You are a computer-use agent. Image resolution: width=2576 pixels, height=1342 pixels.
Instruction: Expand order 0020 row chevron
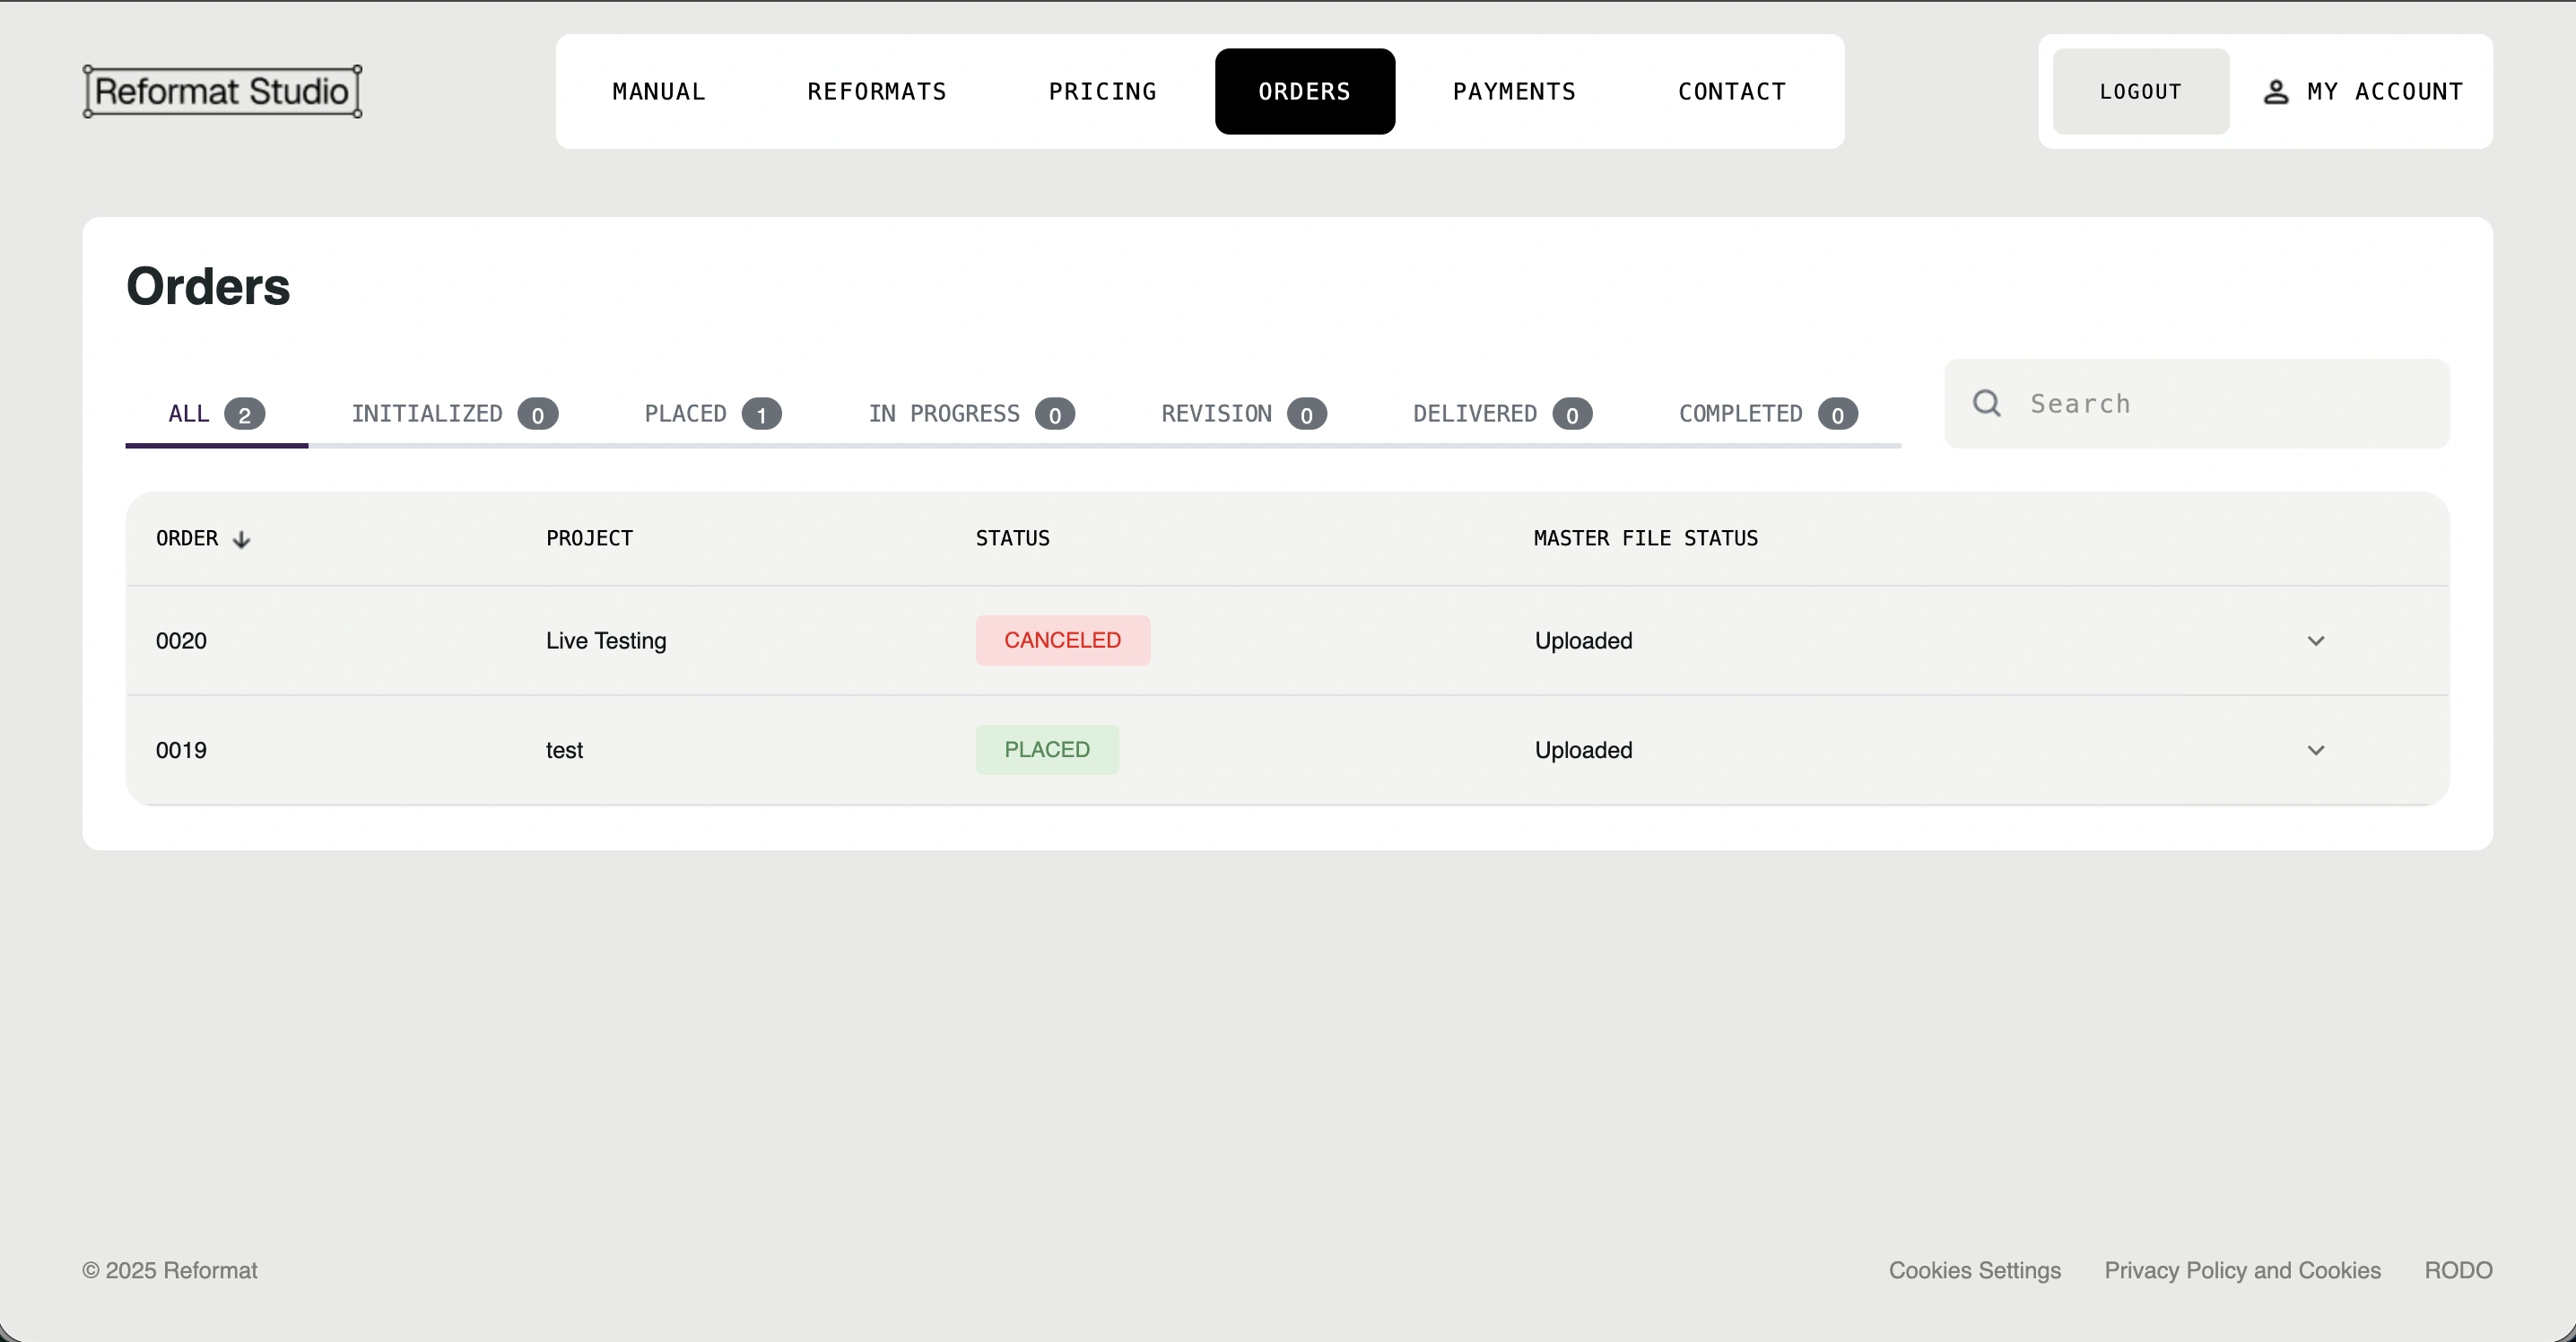(x=2315, y=641)
